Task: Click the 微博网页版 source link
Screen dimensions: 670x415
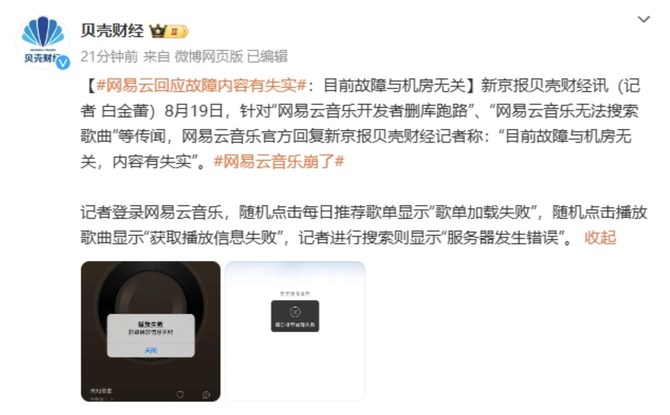Action: coord(209,56)
